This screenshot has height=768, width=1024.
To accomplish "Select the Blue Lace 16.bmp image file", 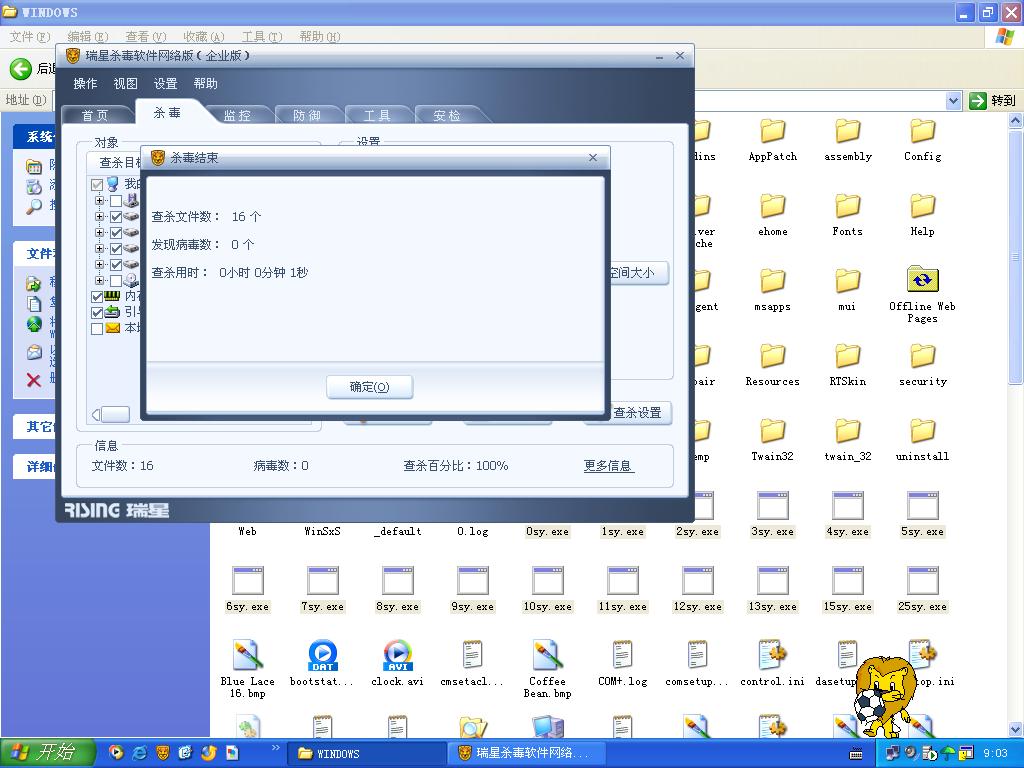I will pyautogui.click(x=248, y=655).
